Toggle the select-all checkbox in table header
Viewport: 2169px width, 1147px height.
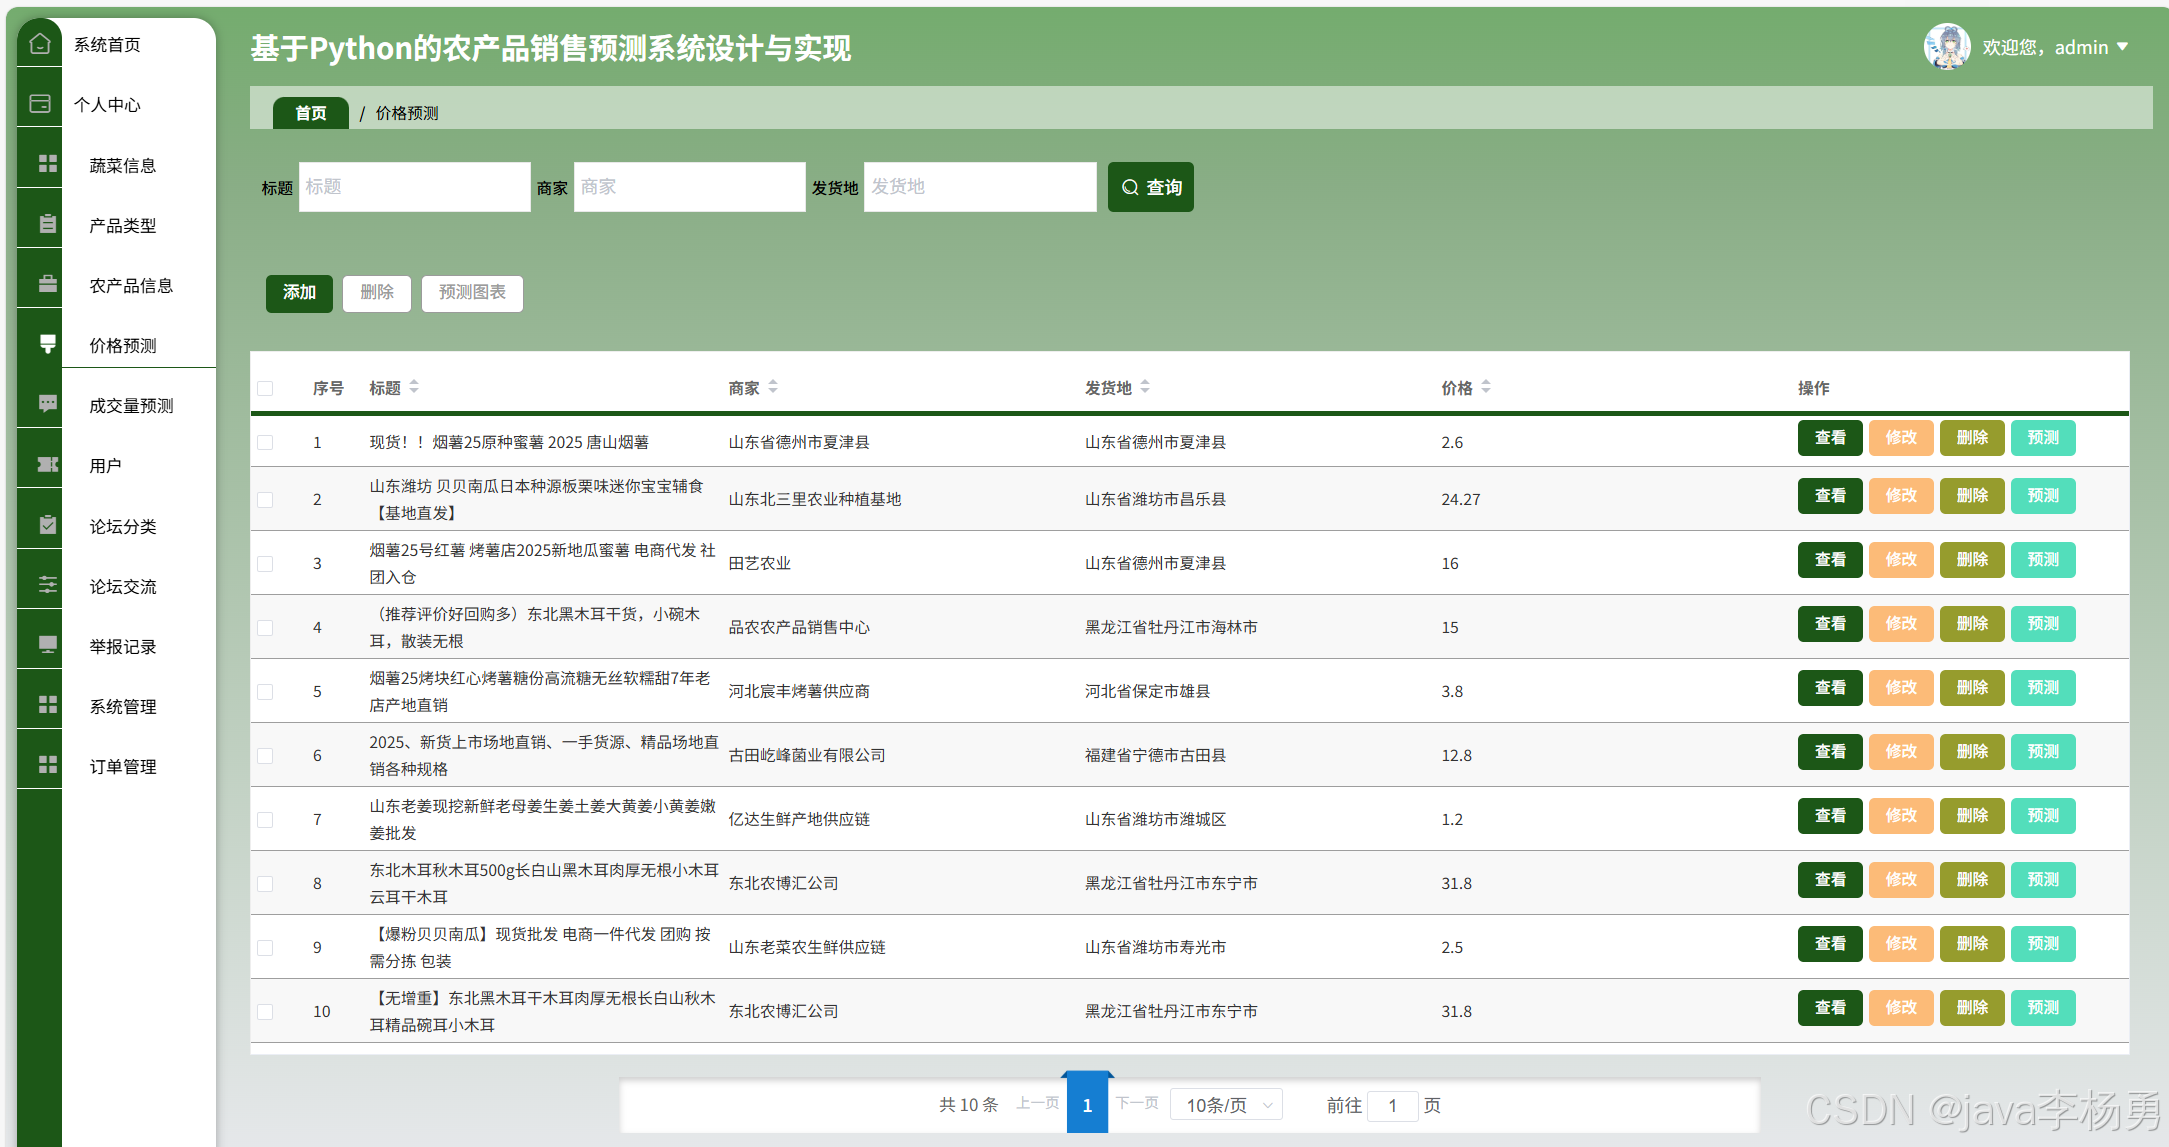point(265,388)
